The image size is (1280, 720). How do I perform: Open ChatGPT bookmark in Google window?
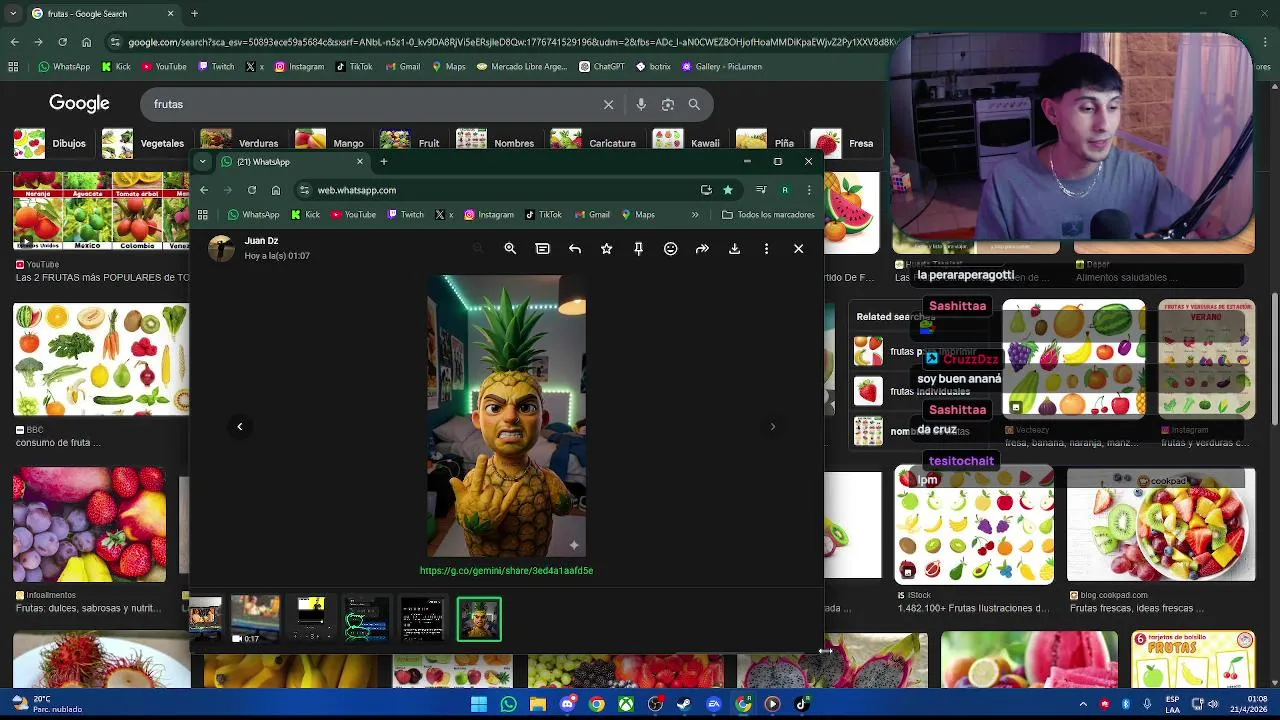coord(602,67)
